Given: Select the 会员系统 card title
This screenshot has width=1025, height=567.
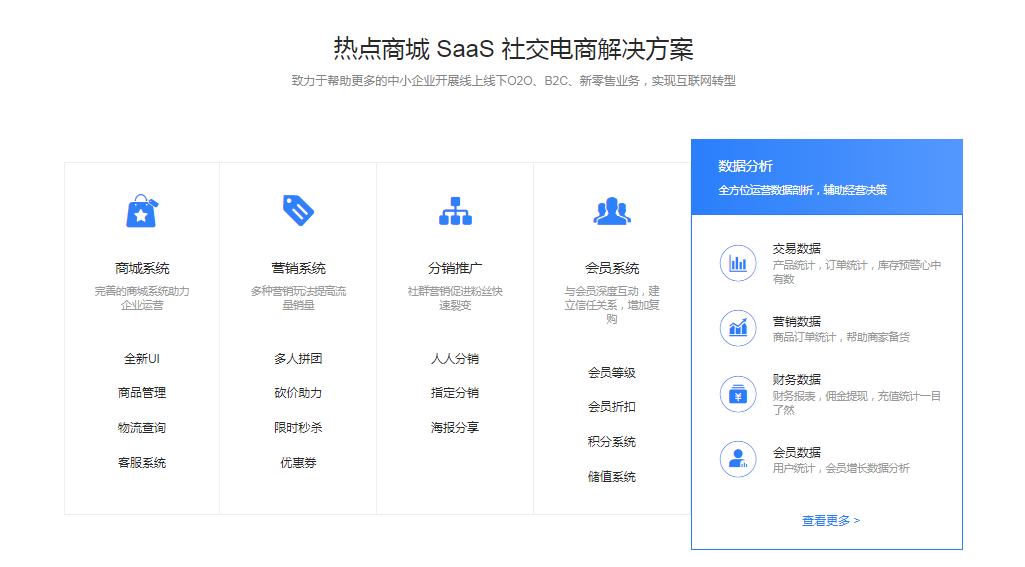Looking at the screenshot, I should click(612, 268).
